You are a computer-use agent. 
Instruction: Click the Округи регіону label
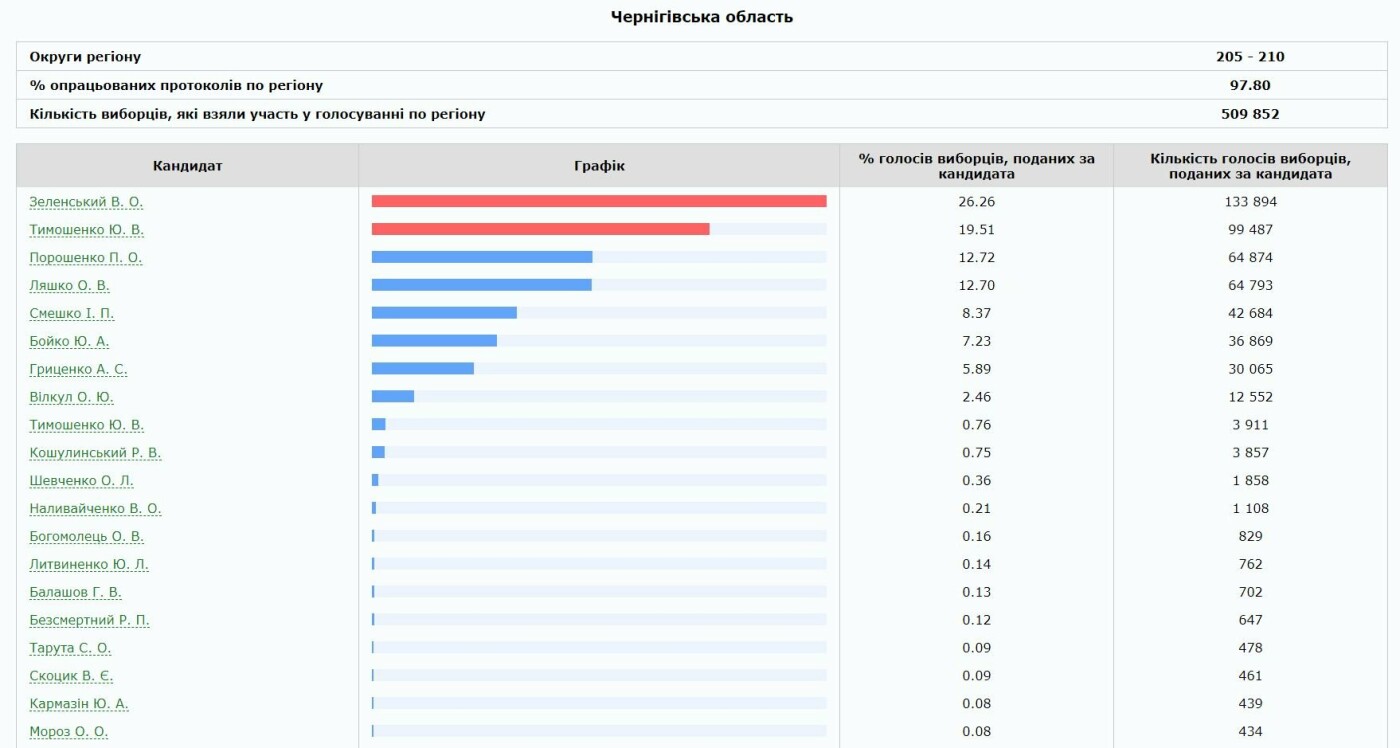[x=85, y=57]
